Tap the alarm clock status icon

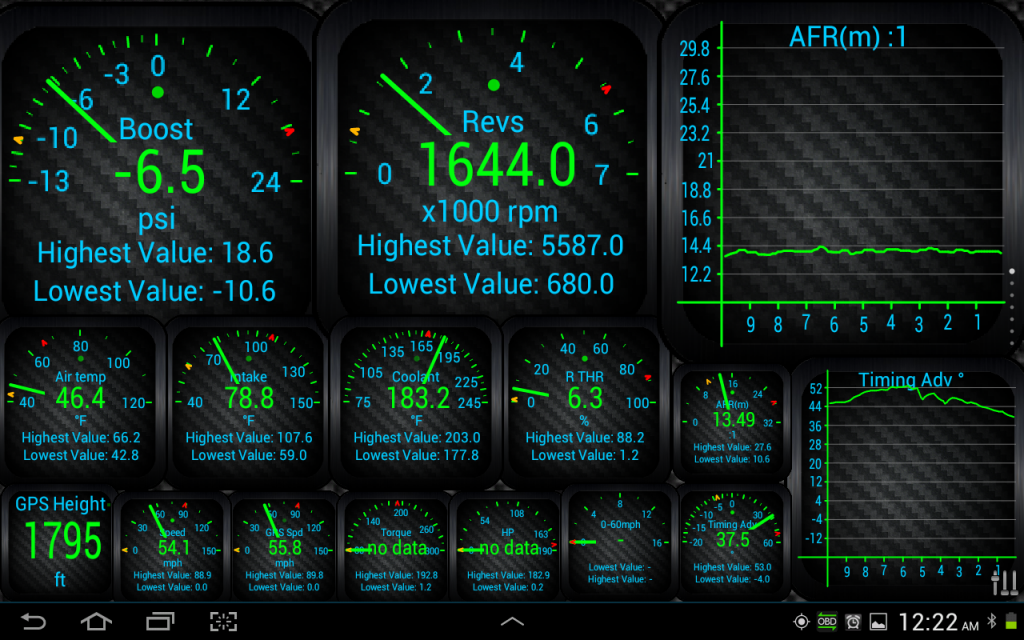(852, 622)
